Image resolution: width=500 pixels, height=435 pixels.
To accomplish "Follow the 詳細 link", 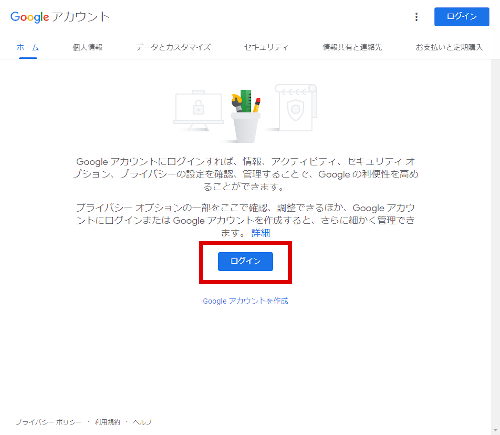I will pyautogui.click(x=261, y=233).
